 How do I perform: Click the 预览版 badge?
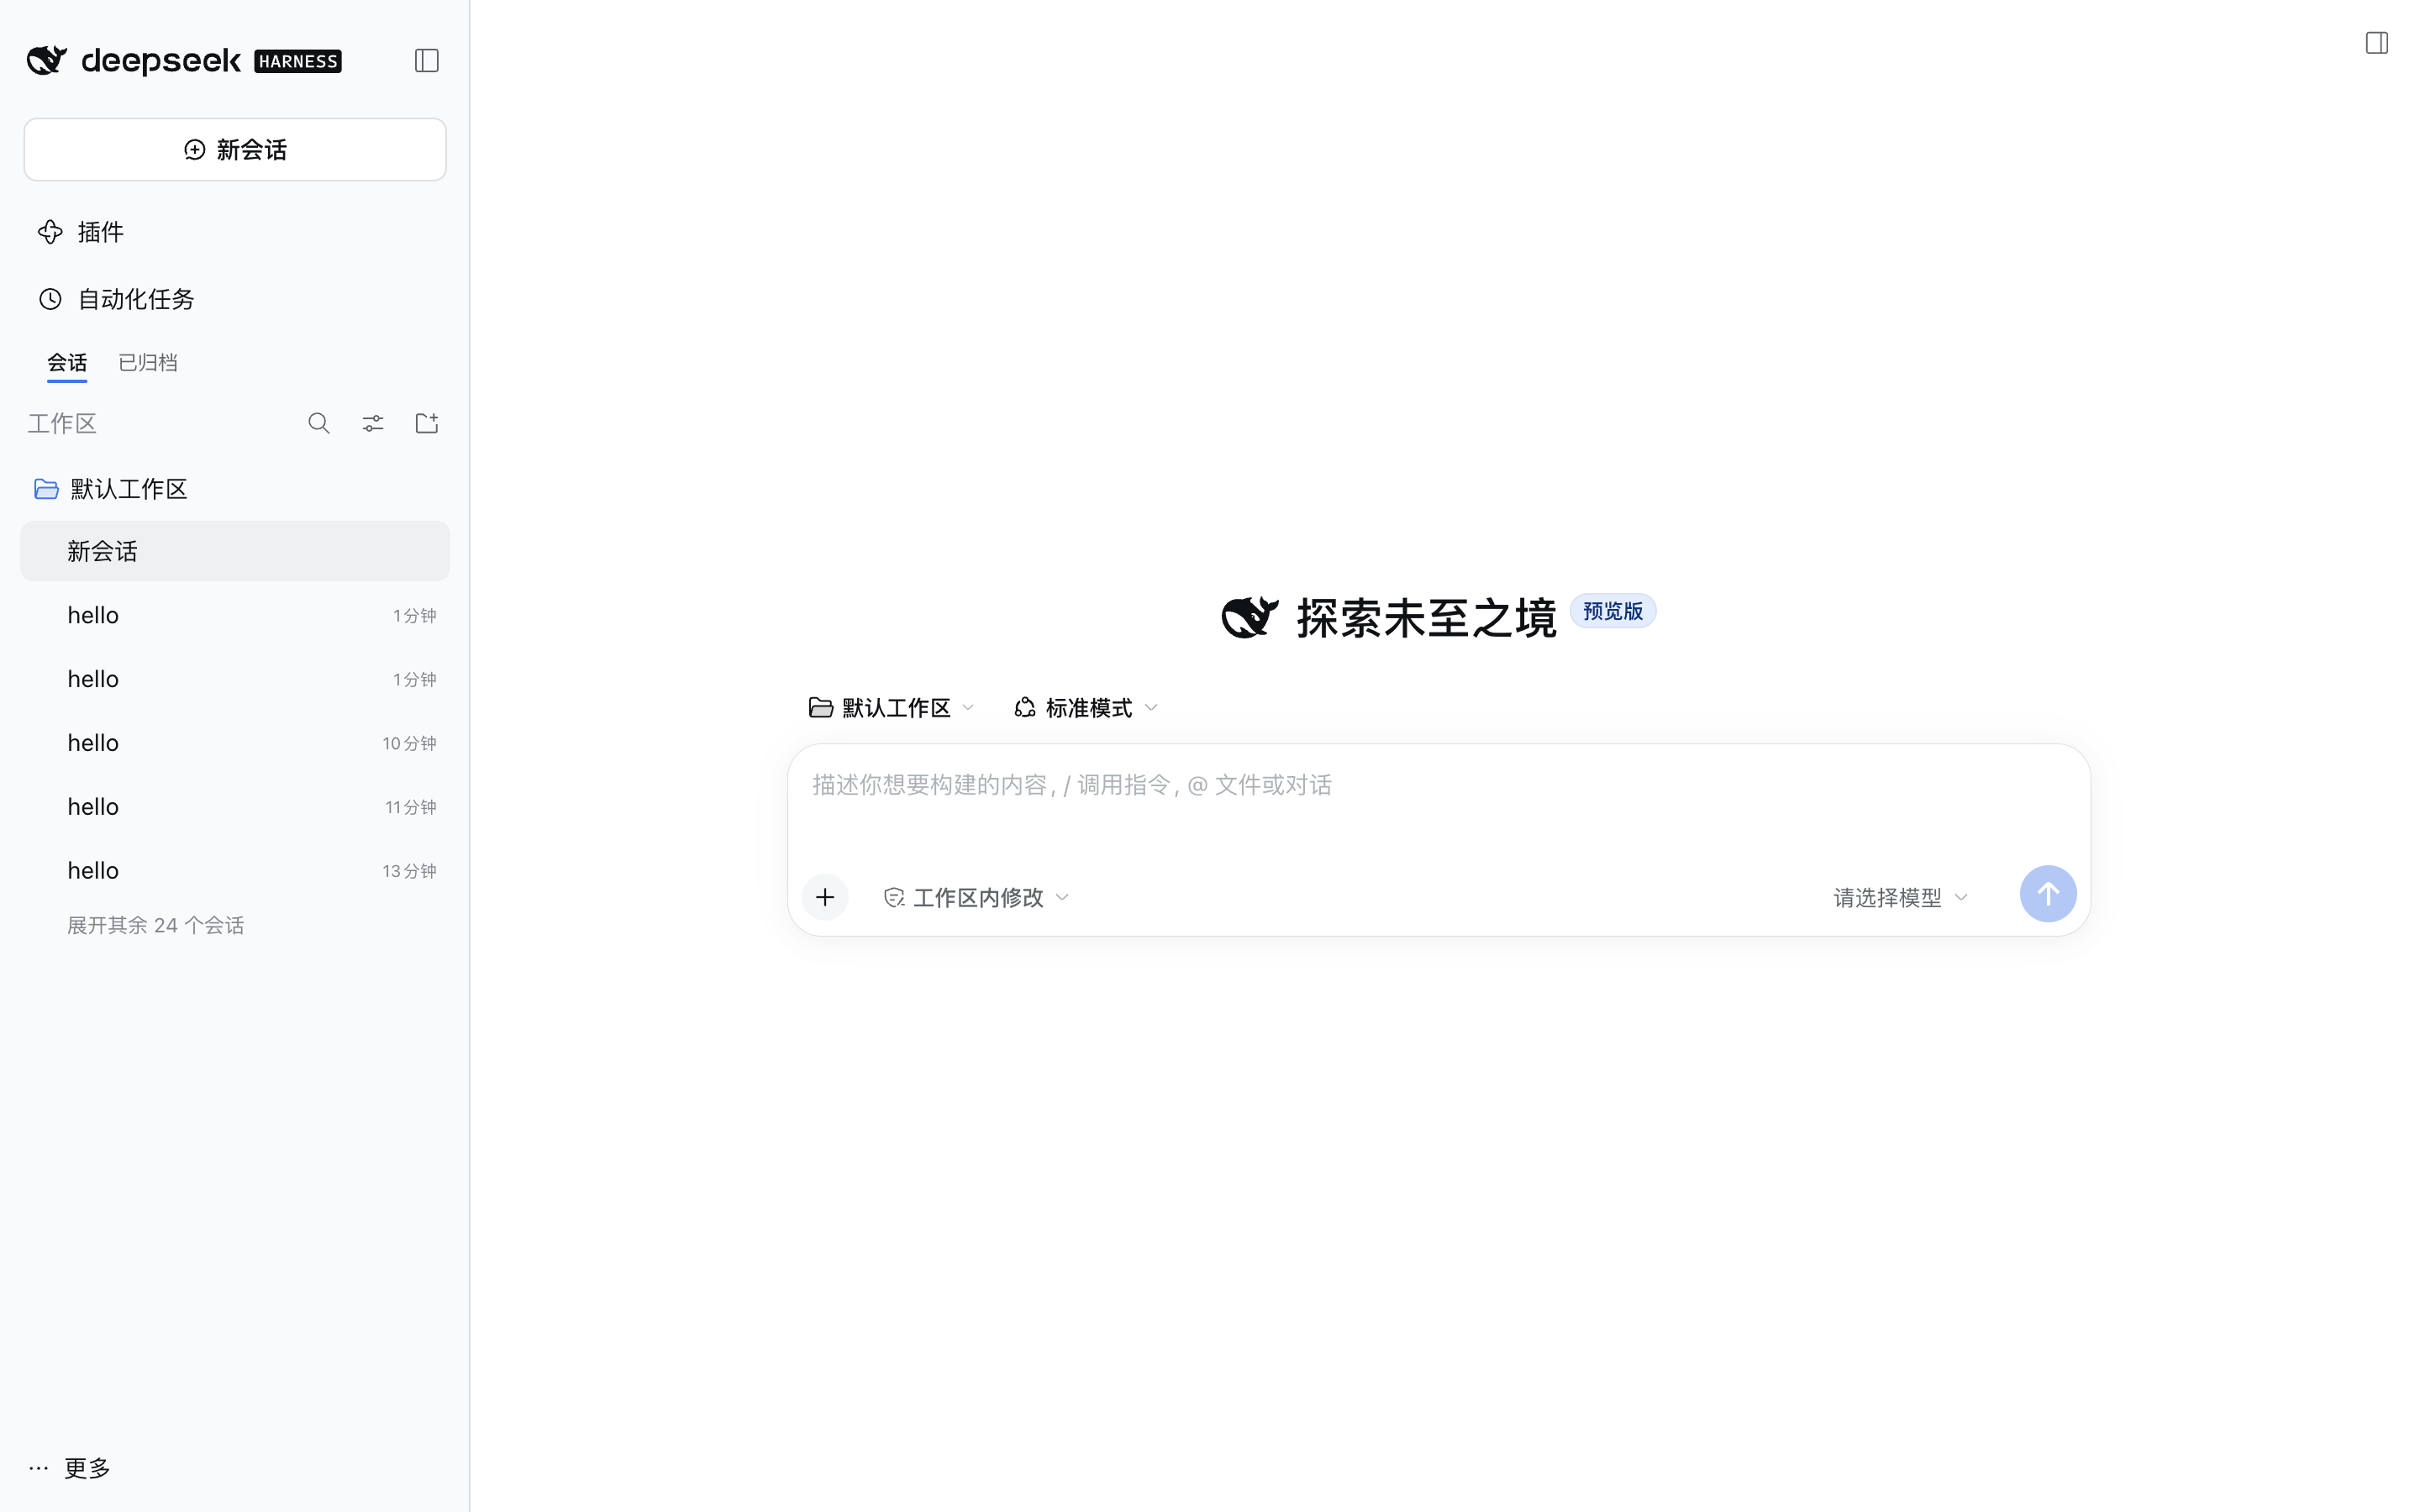(x=1613, y=611)
